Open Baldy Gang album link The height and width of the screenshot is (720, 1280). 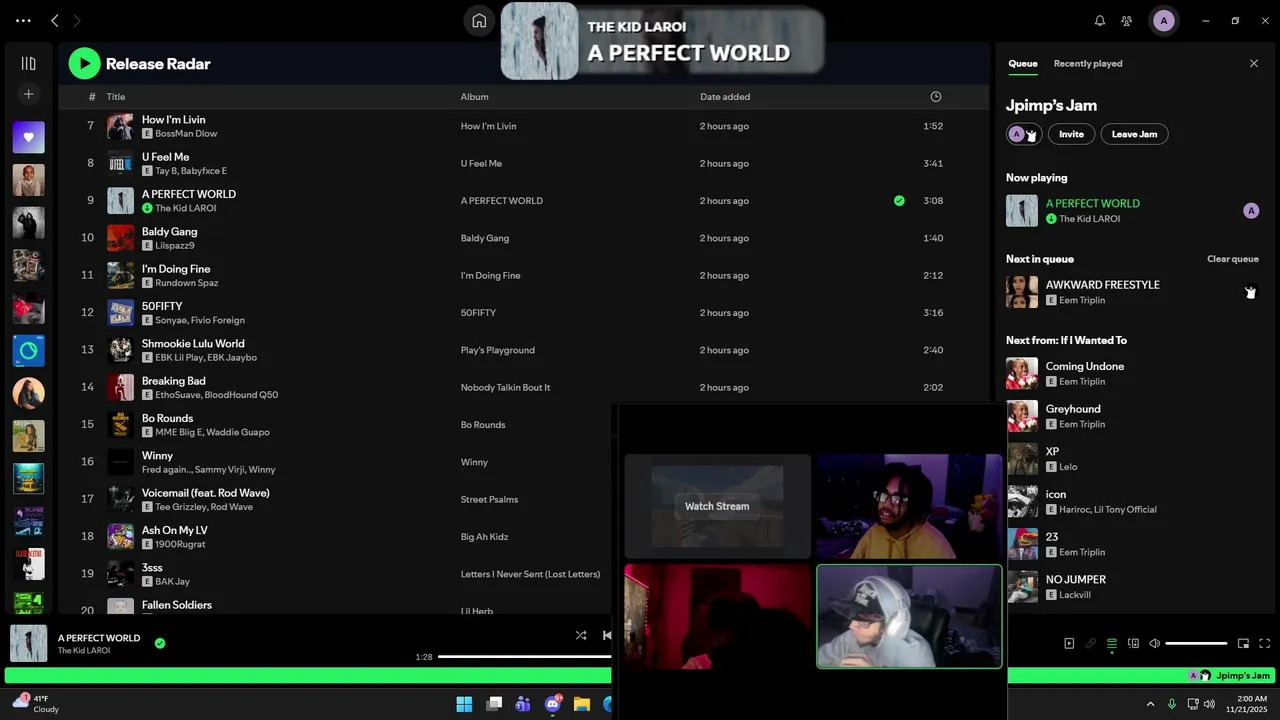point(485,238)
